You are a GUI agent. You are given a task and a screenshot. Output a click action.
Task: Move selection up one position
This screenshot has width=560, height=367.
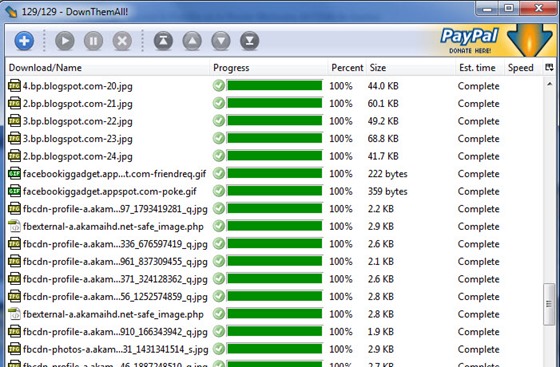[x=192, y=41]
